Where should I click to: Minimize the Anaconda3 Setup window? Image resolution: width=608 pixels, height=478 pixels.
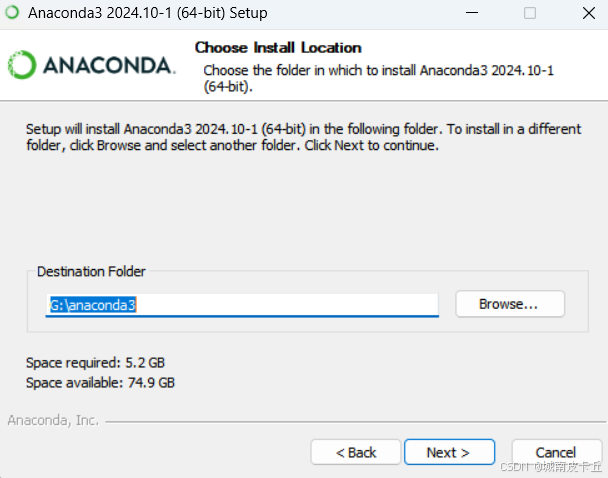click(472, 13)
